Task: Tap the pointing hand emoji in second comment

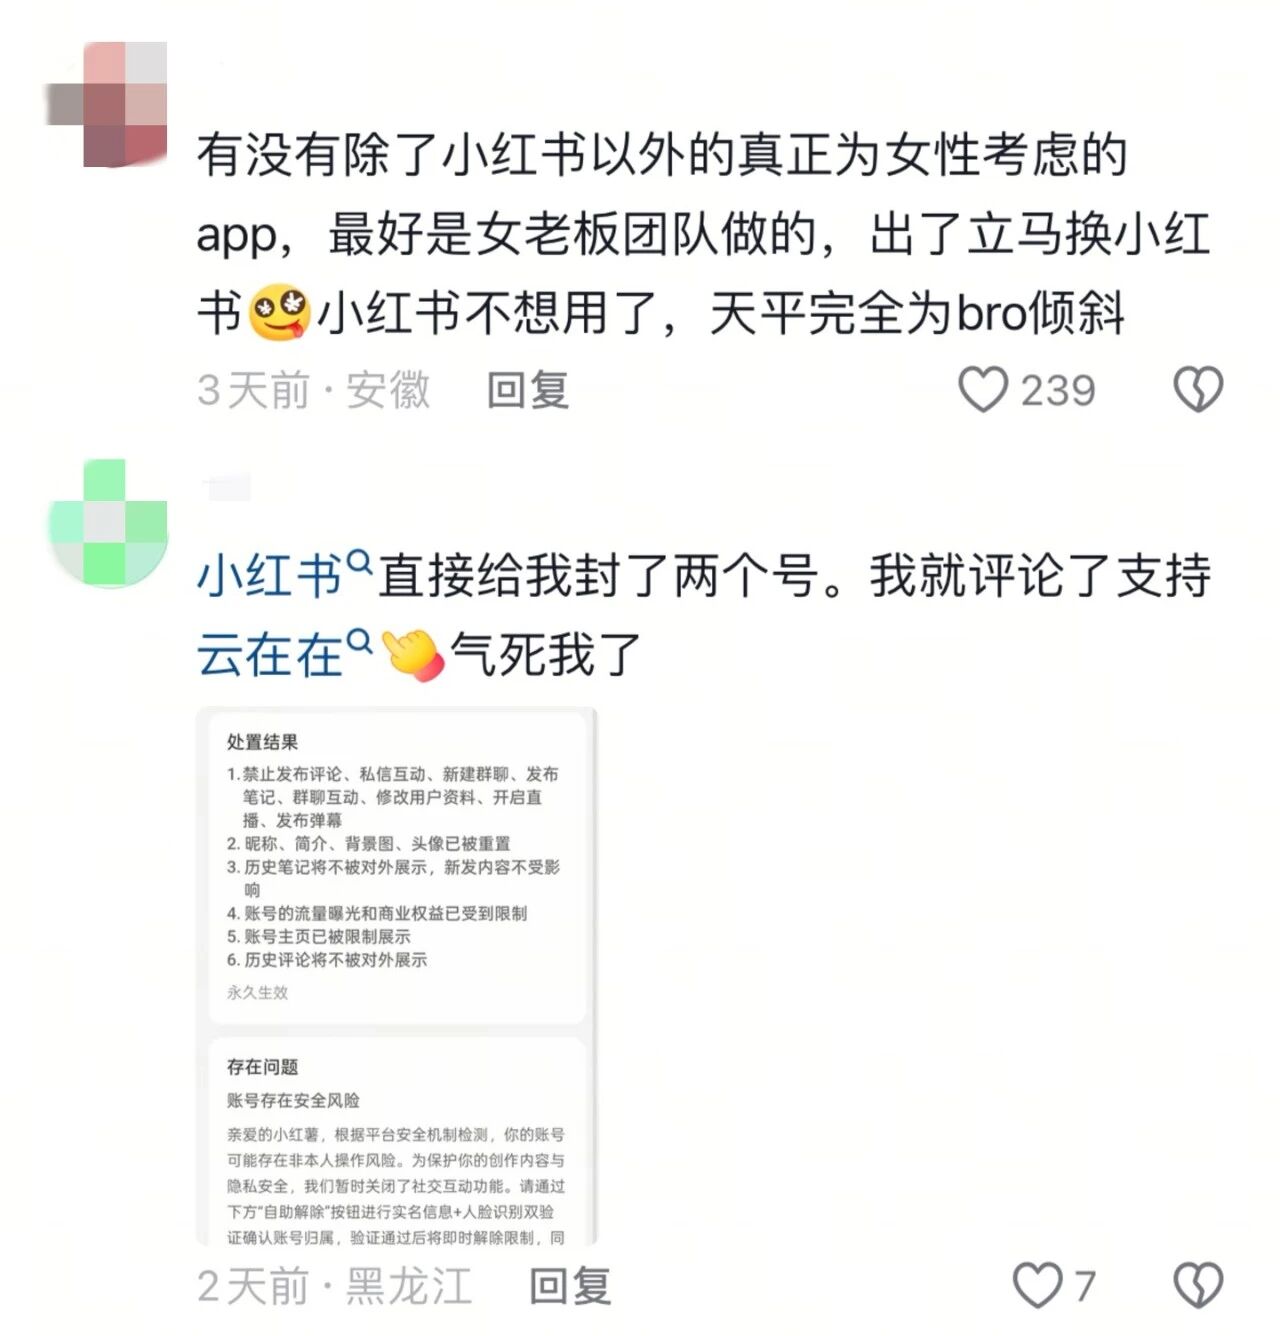Action: click(x=412, y=656)
